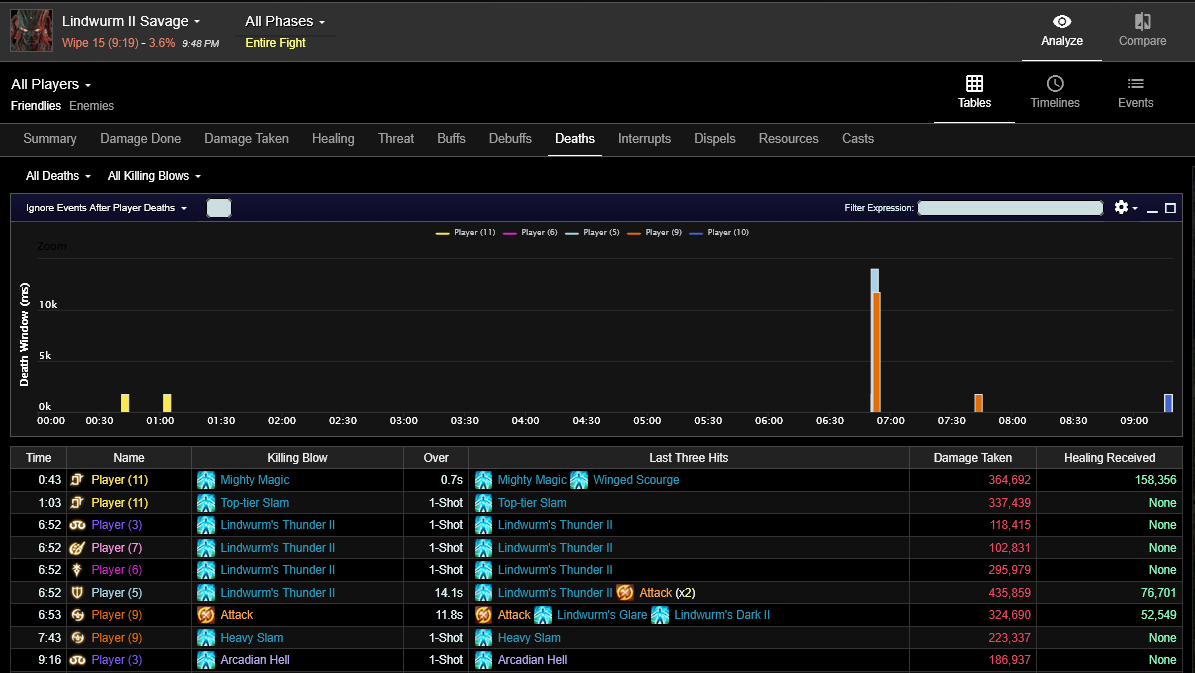Maximize the deaths chart panel
Viewport: 1195px width, 673px height.
(x=1171, y=208)
